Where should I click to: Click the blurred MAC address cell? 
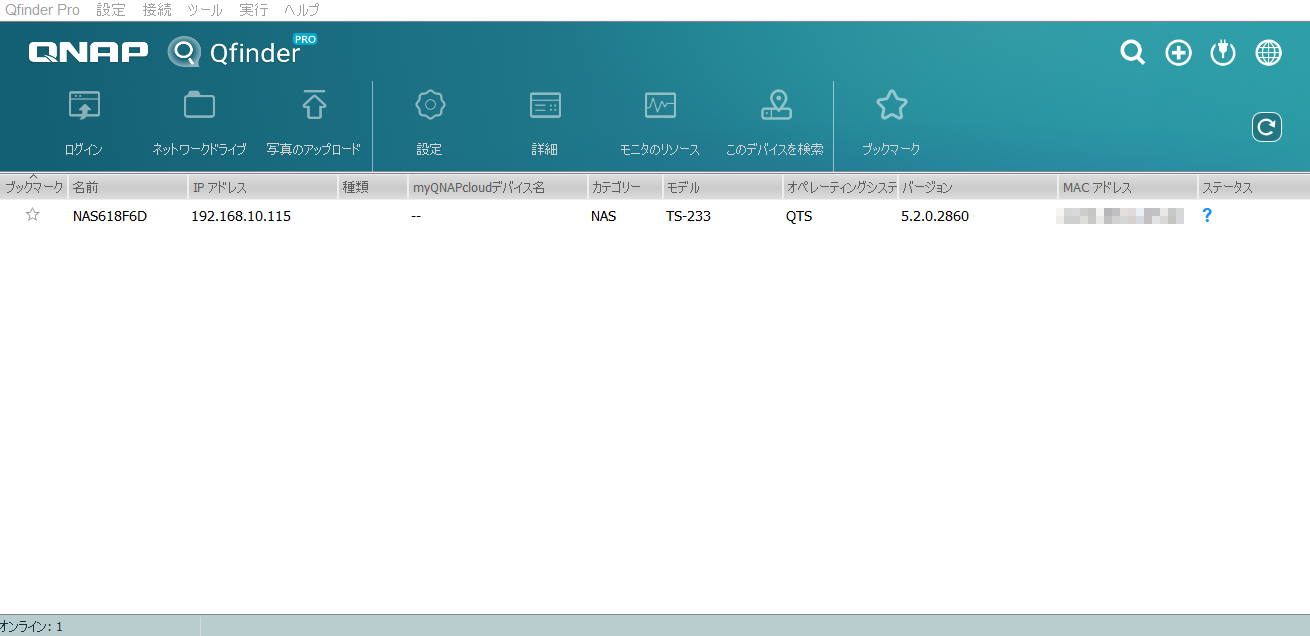point(1120,215)
